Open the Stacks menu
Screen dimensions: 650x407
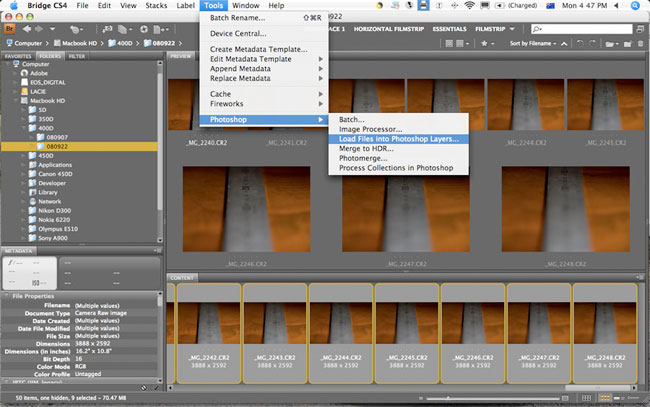pyautogui.click(x=156, y=5)
